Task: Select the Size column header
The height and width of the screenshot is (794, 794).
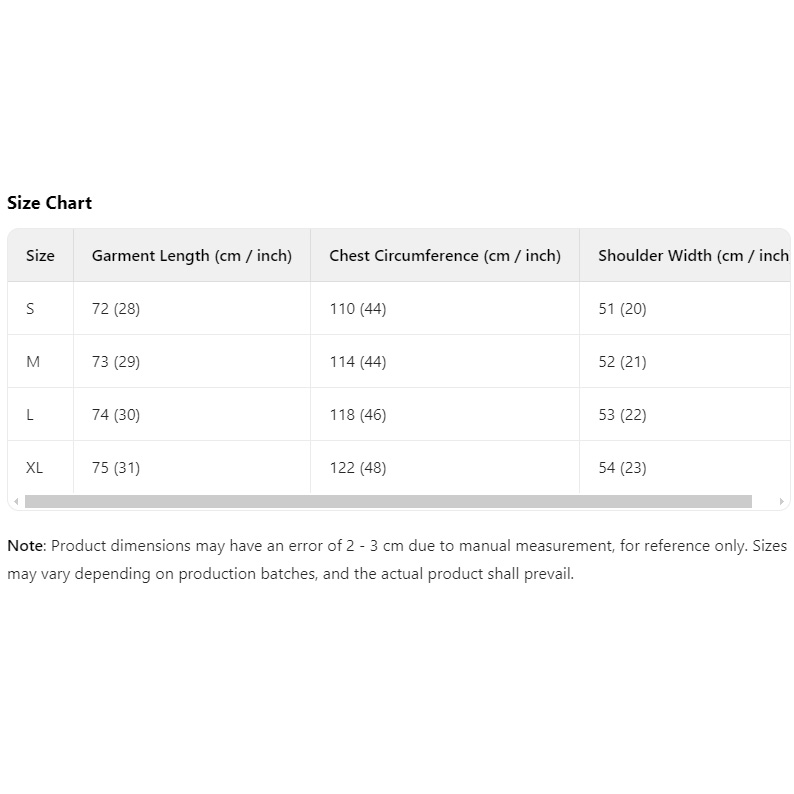Action: point(40,256)
